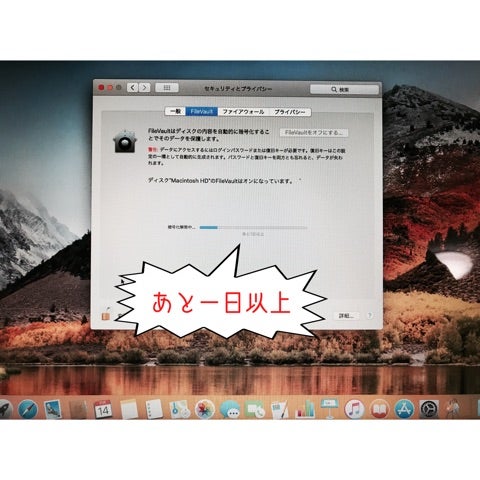Click the FileVault house safe icon

tap(124, 141)
